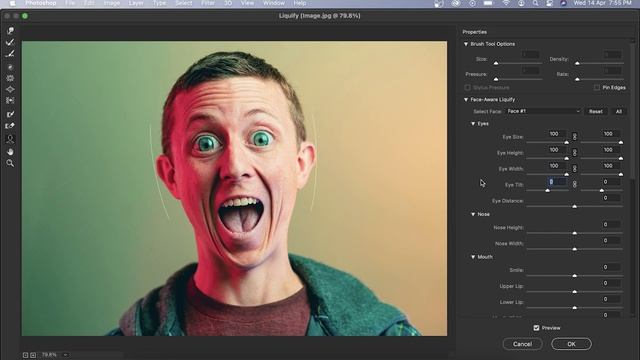Click the Nose Height slider handle
Screen dimensions: 640x360
574,233
